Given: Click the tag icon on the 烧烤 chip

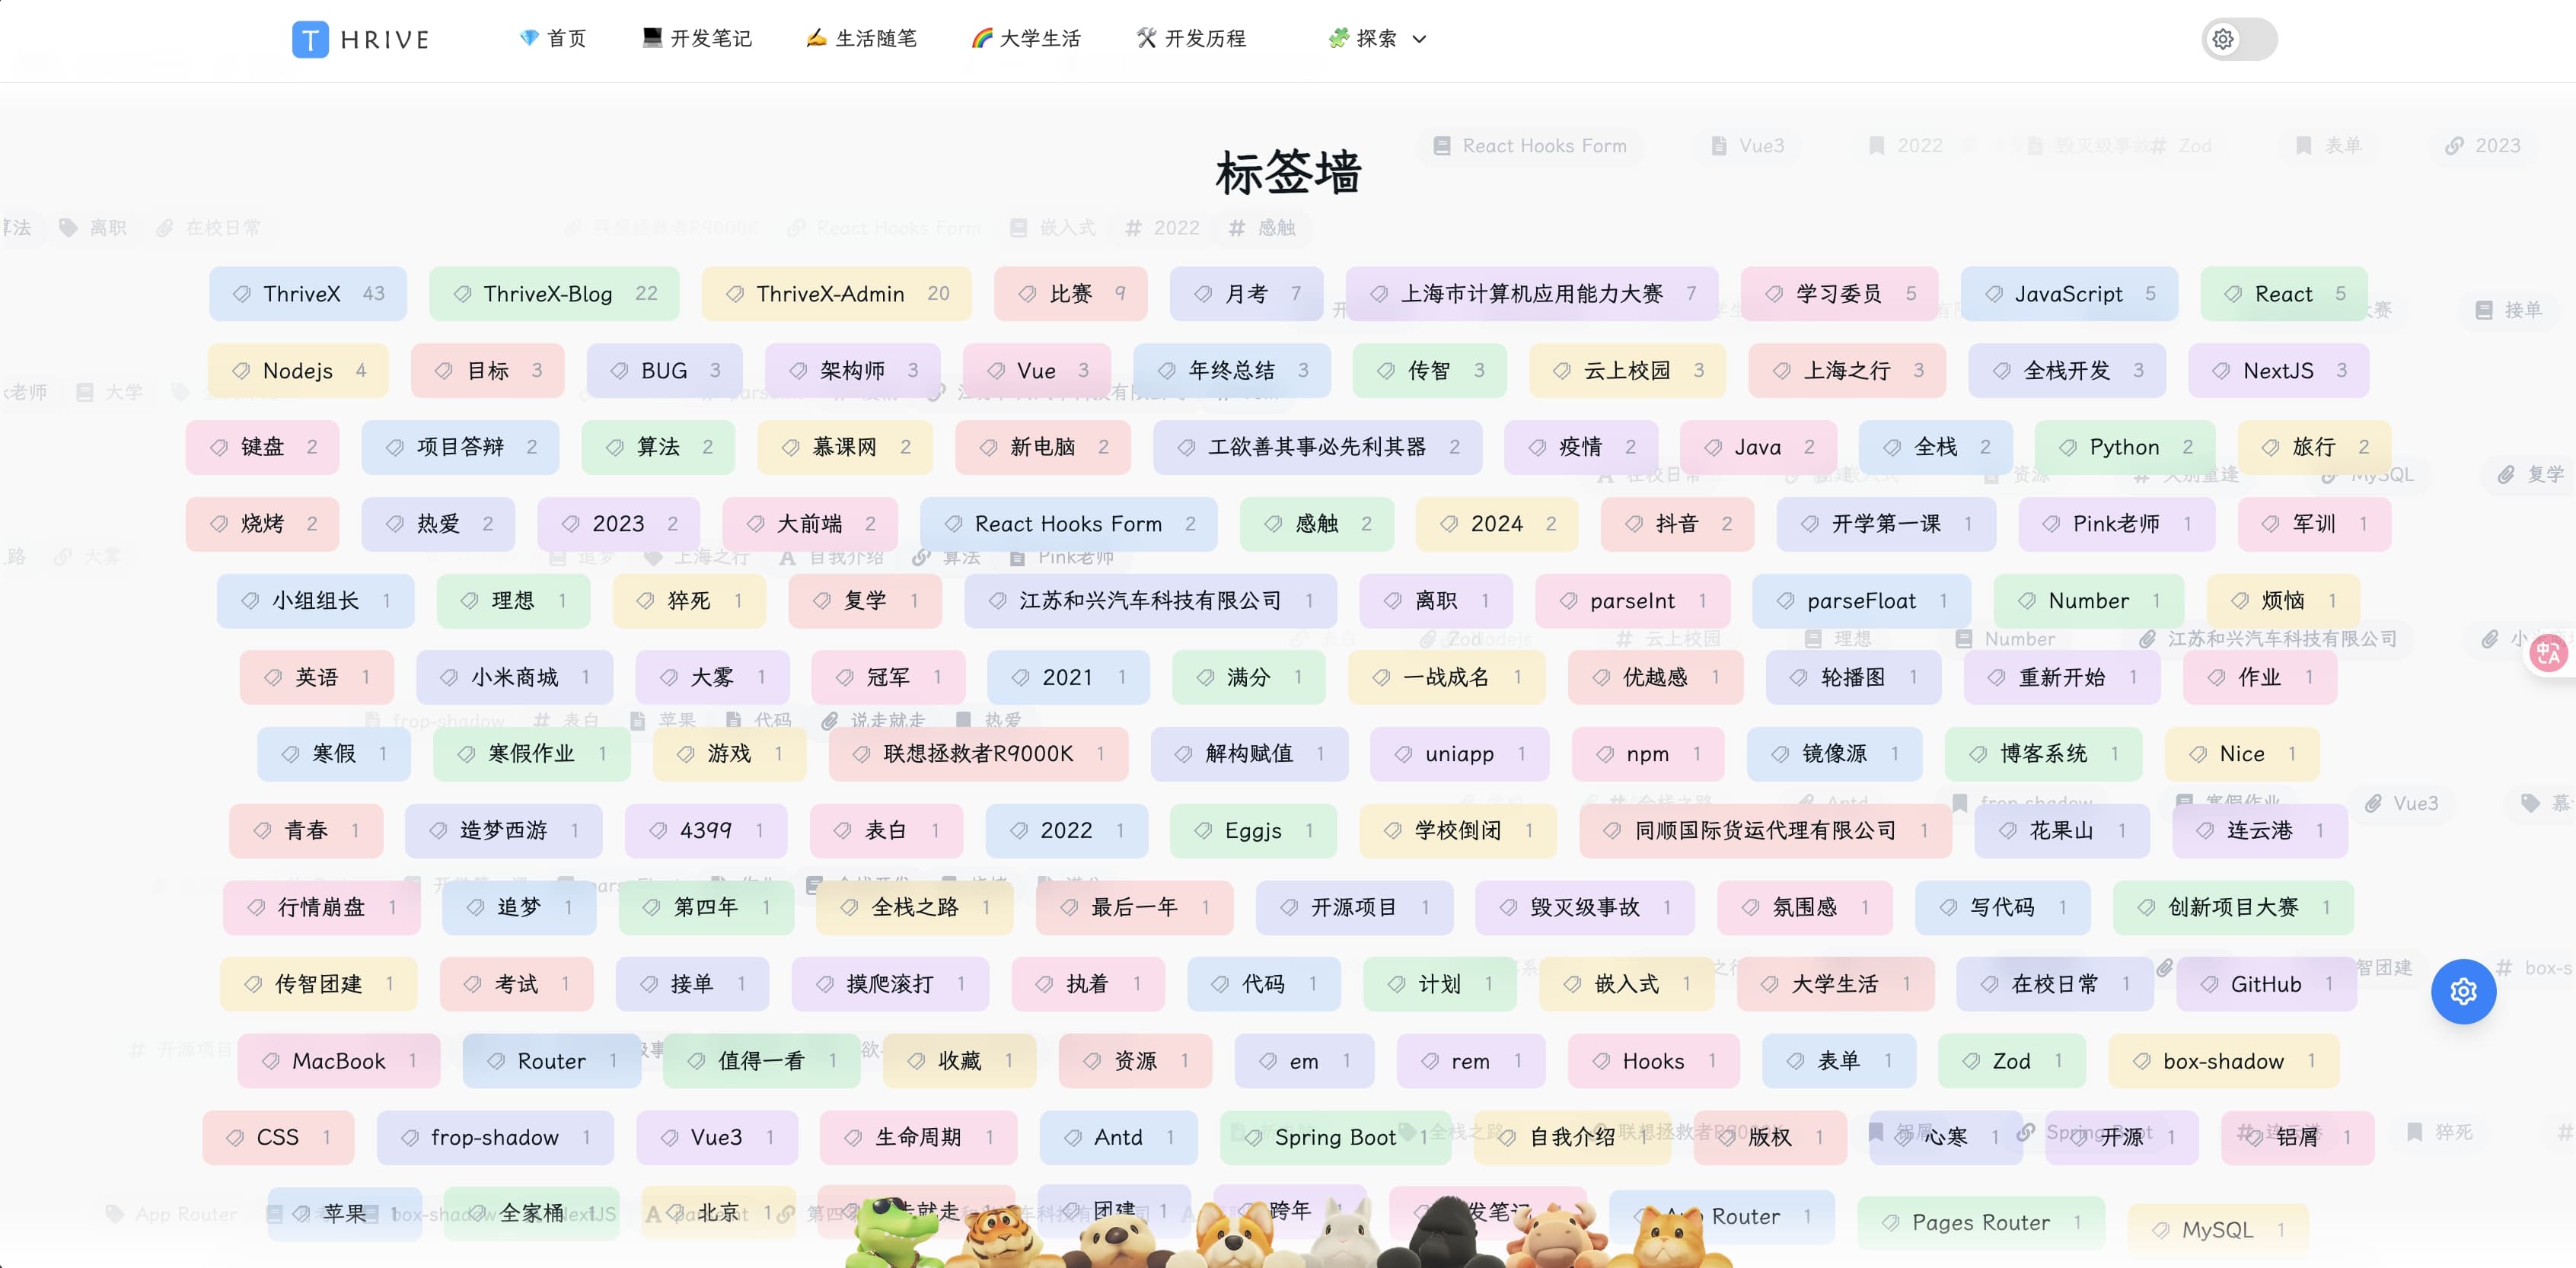Looking at the screenshot, I should click(x=218, y=524).
